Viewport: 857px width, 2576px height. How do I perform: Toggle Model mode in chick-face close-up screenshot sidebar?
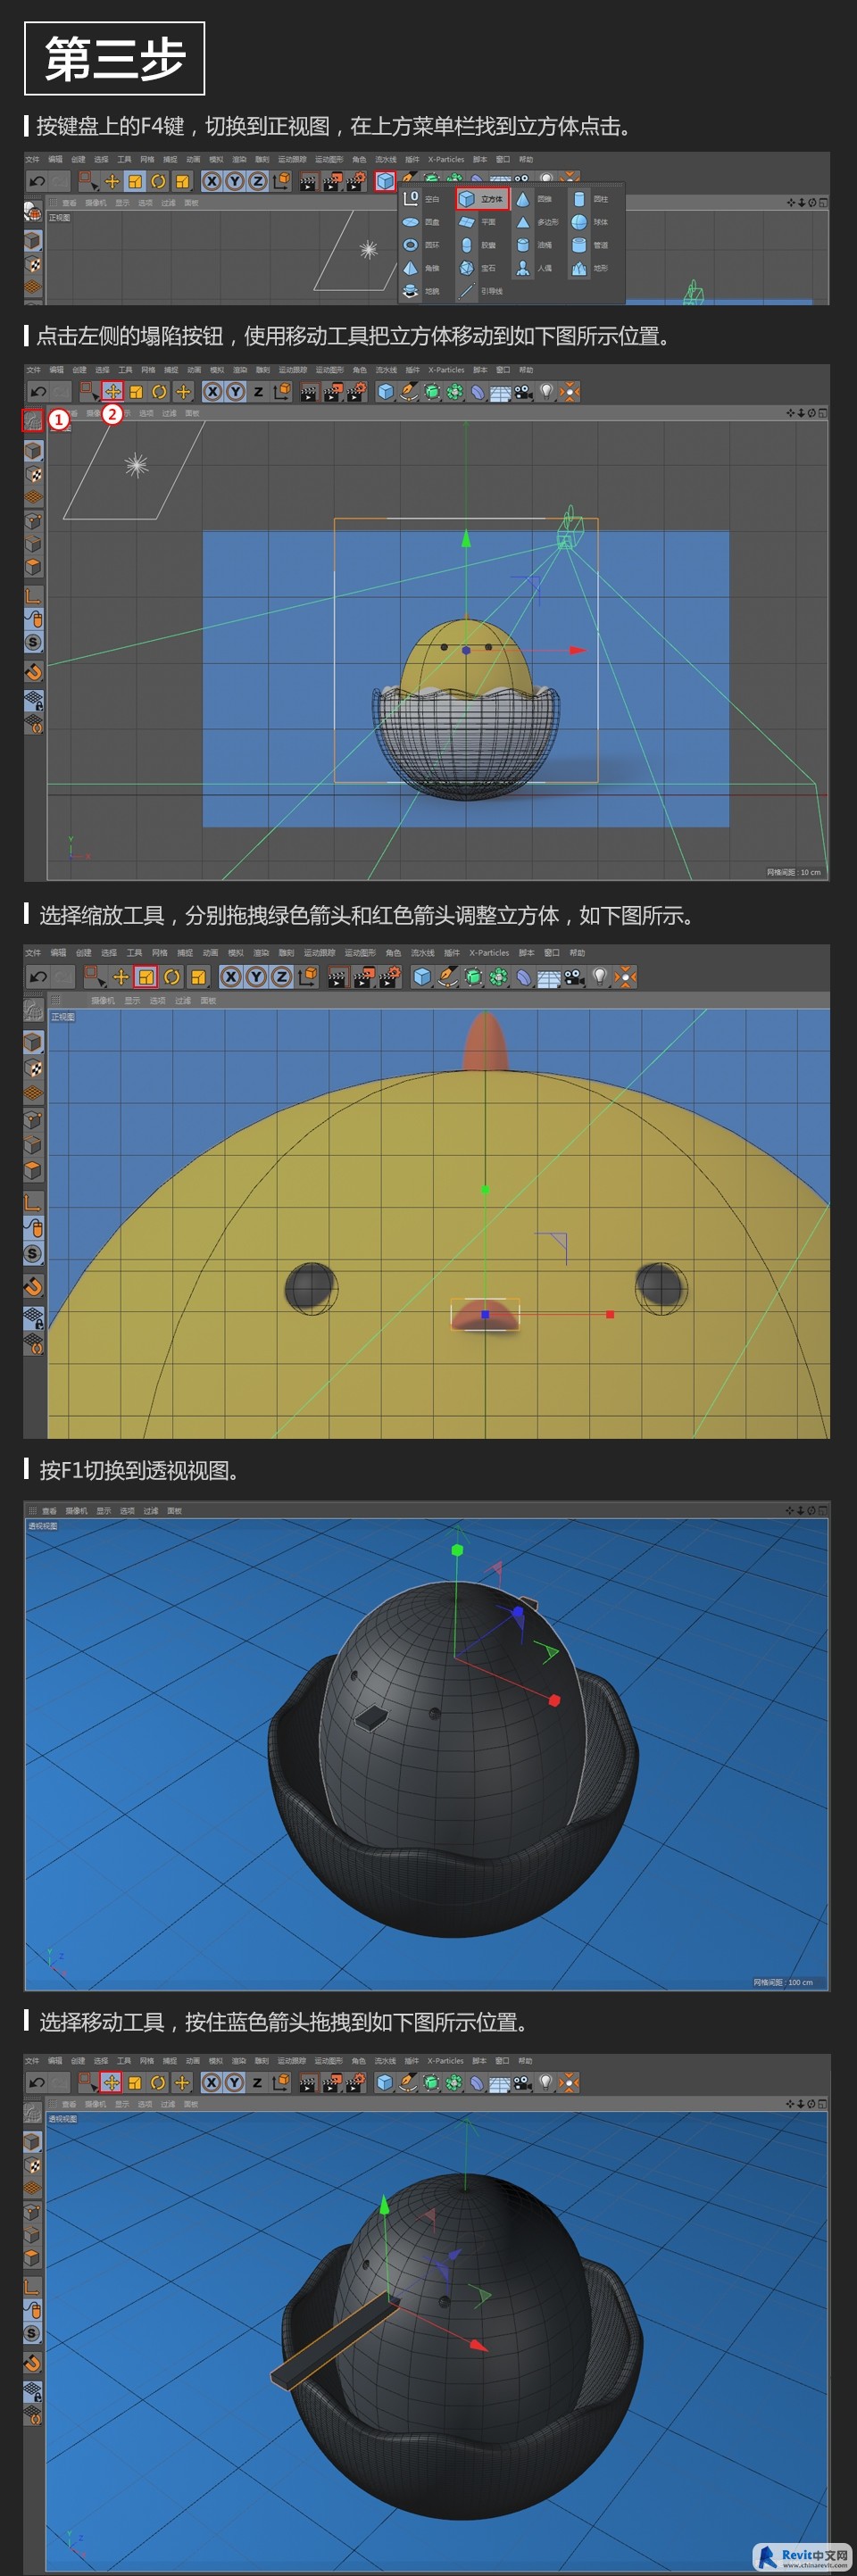[33, 1042]
